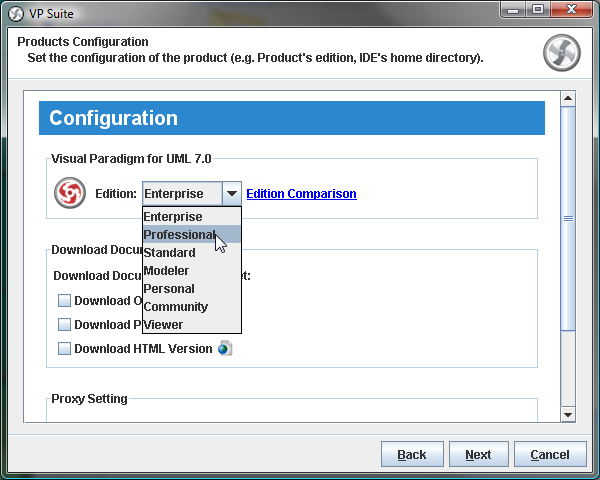Check the first download checkbox (Download O...)
The image size is (600, 480).
pos(64,300)
